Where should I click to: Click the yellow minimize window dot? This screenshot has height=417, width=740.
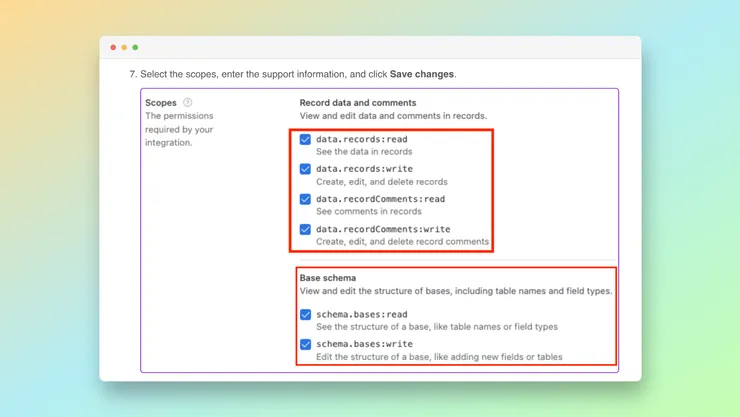coord(124,47)
